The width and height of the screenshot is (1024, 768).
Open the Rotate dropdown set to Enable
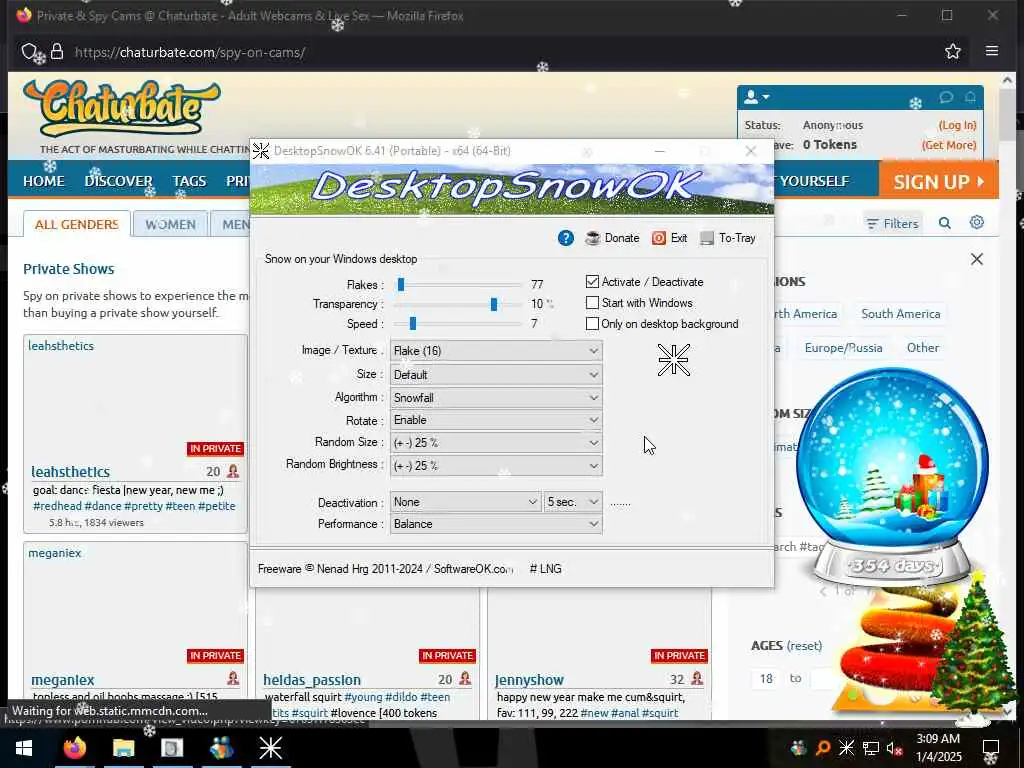pyautogui.click(x=496, y=420)
